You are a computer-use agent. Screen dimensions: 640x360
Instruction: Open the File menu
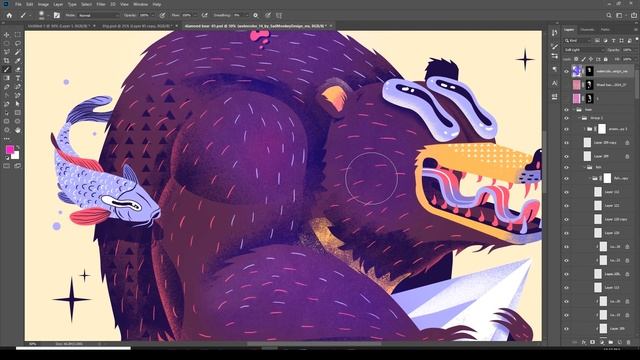click(x=18, y=4)
